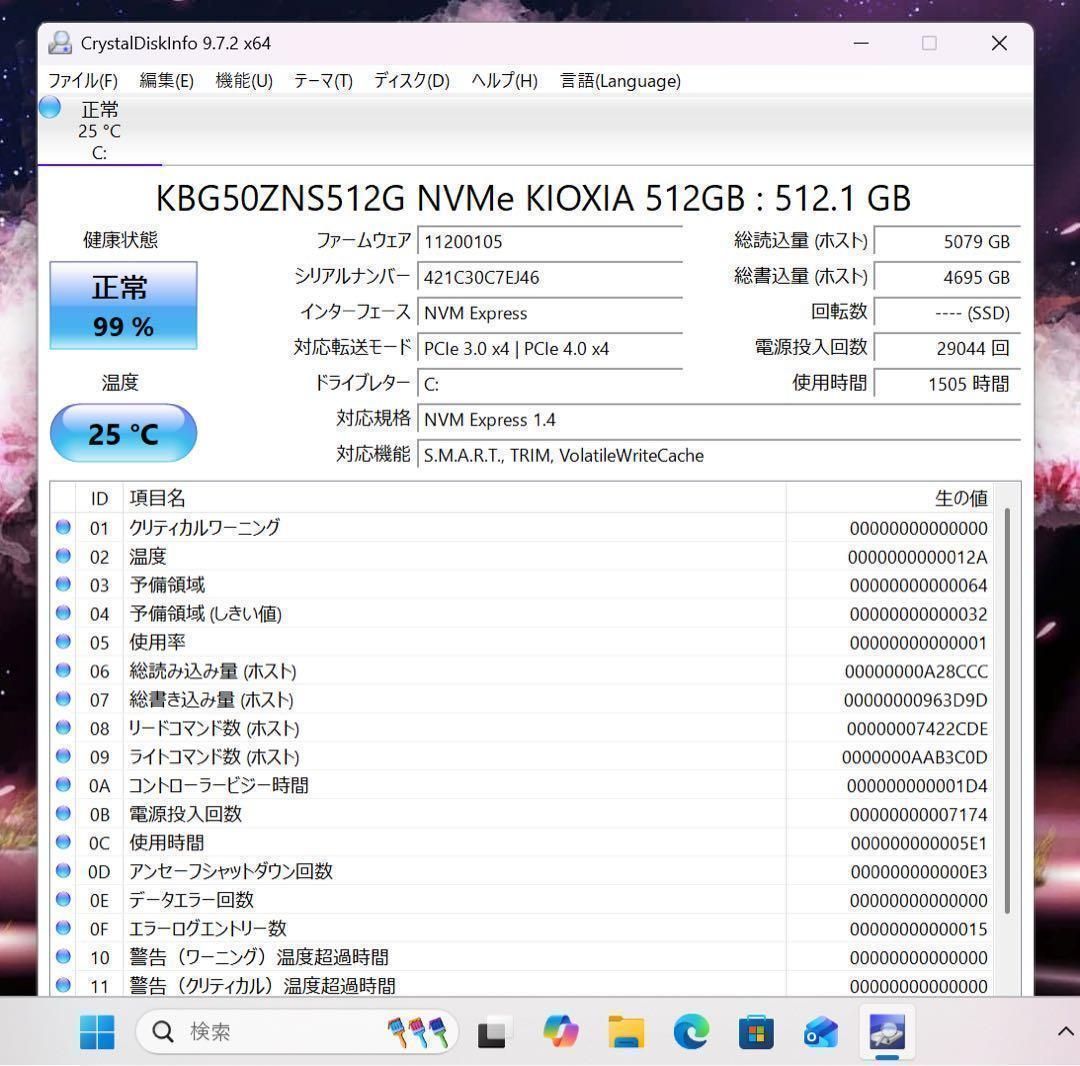Viewport: 1080px width, 1066px height.
Task: Select the drive C: health circle indicator
Action: 49,108
